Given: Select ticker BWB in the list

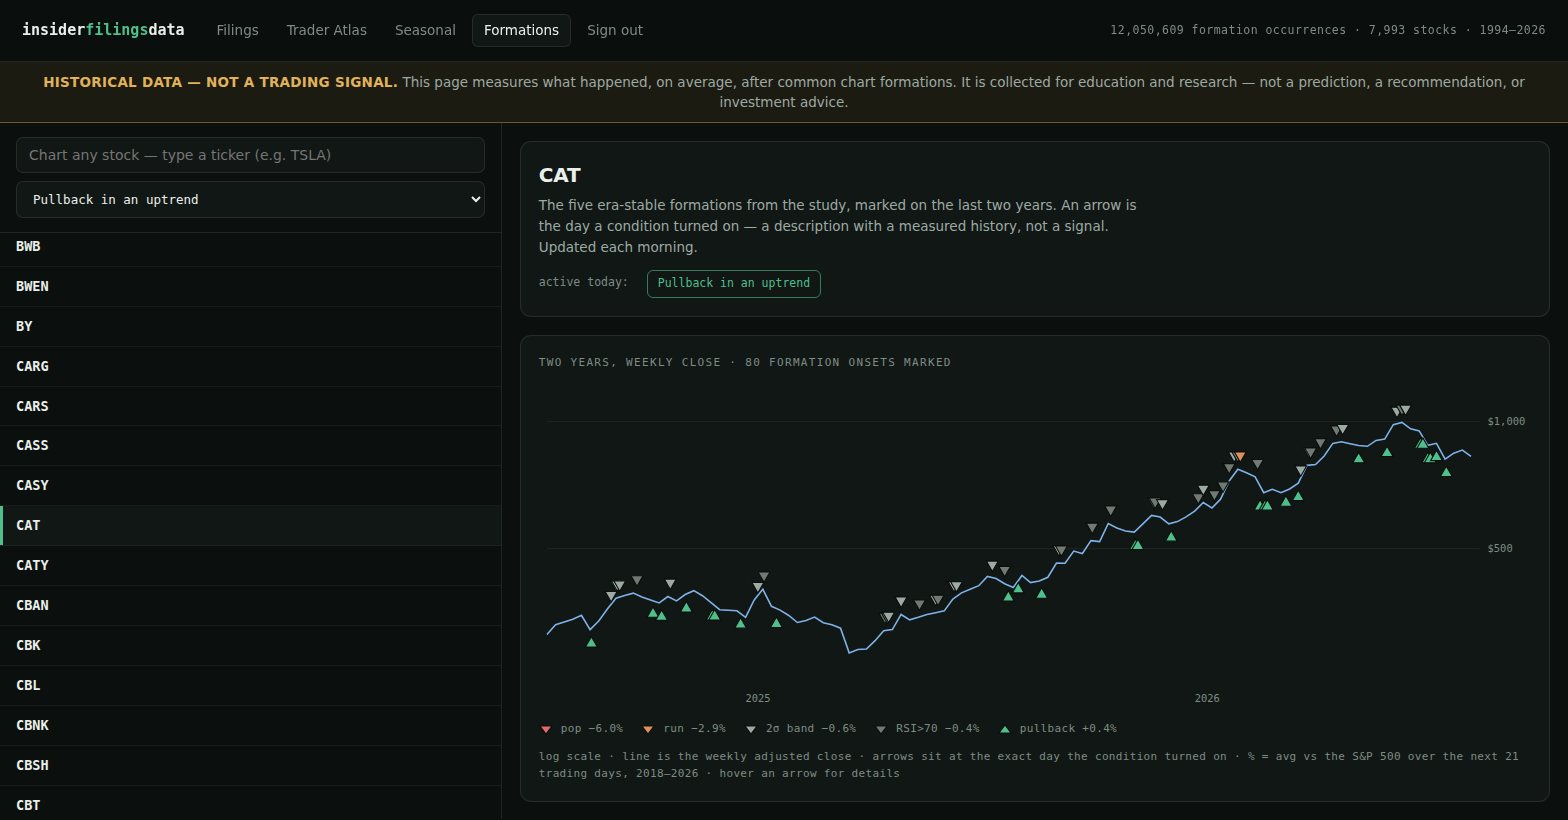Looking at the screenshot, I should (x=250, y=247).
